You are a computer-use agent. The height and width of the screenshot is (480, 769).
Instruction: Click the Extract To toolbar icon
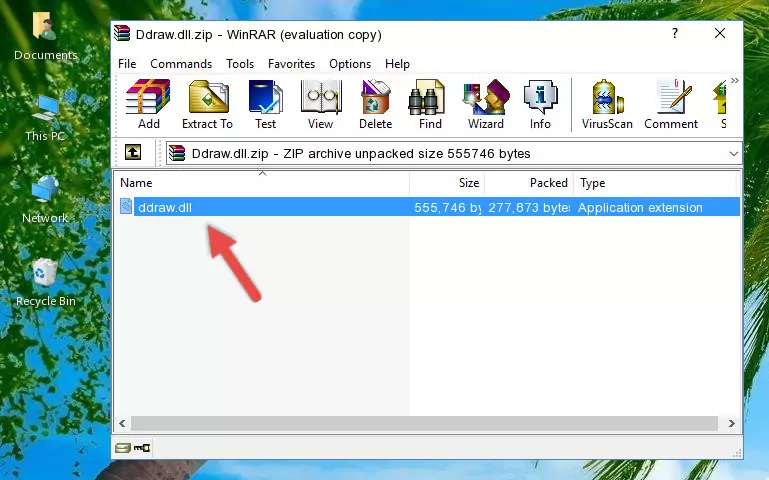click(x=207, y=104)
